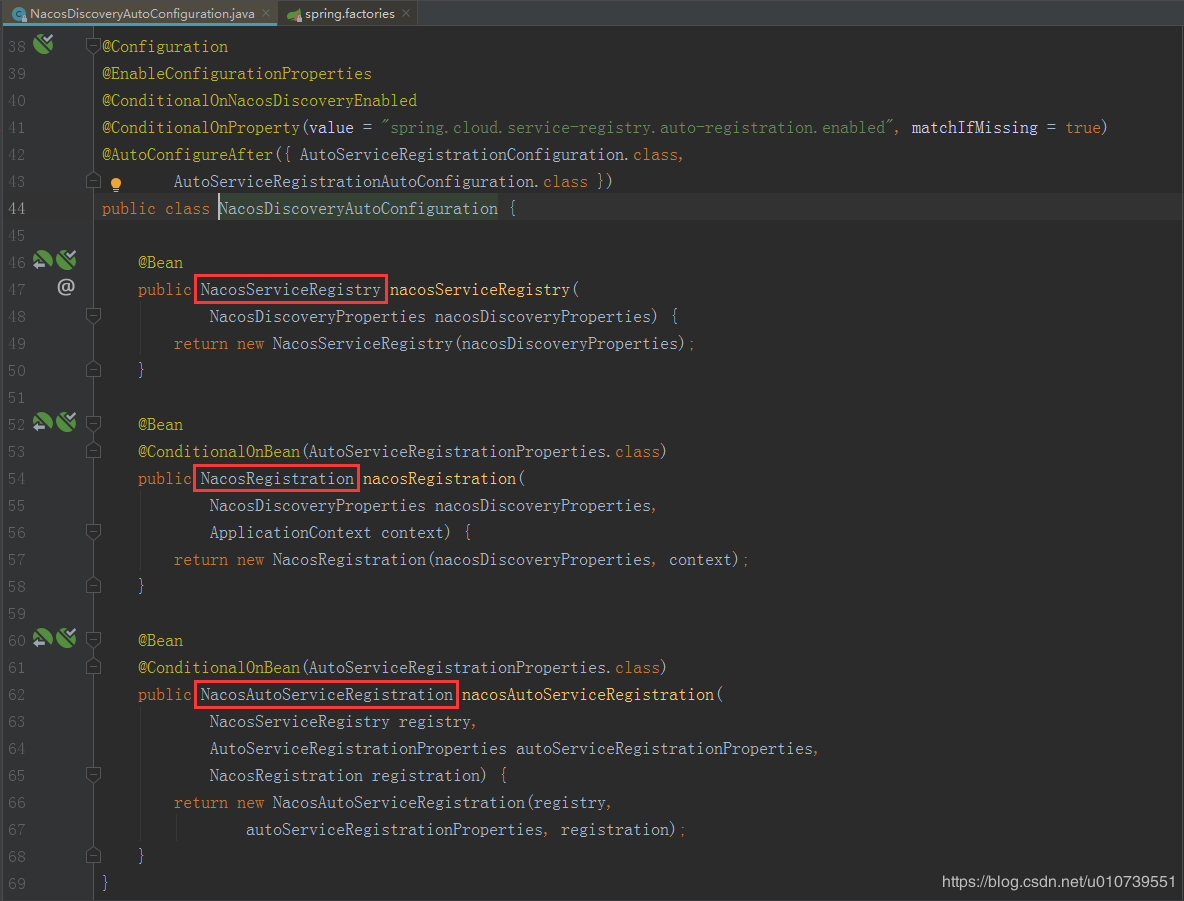The height and width of the screenshot is (901, 1184).
Task: Collapse fold marker at line 48
Action: click(93, 316)
